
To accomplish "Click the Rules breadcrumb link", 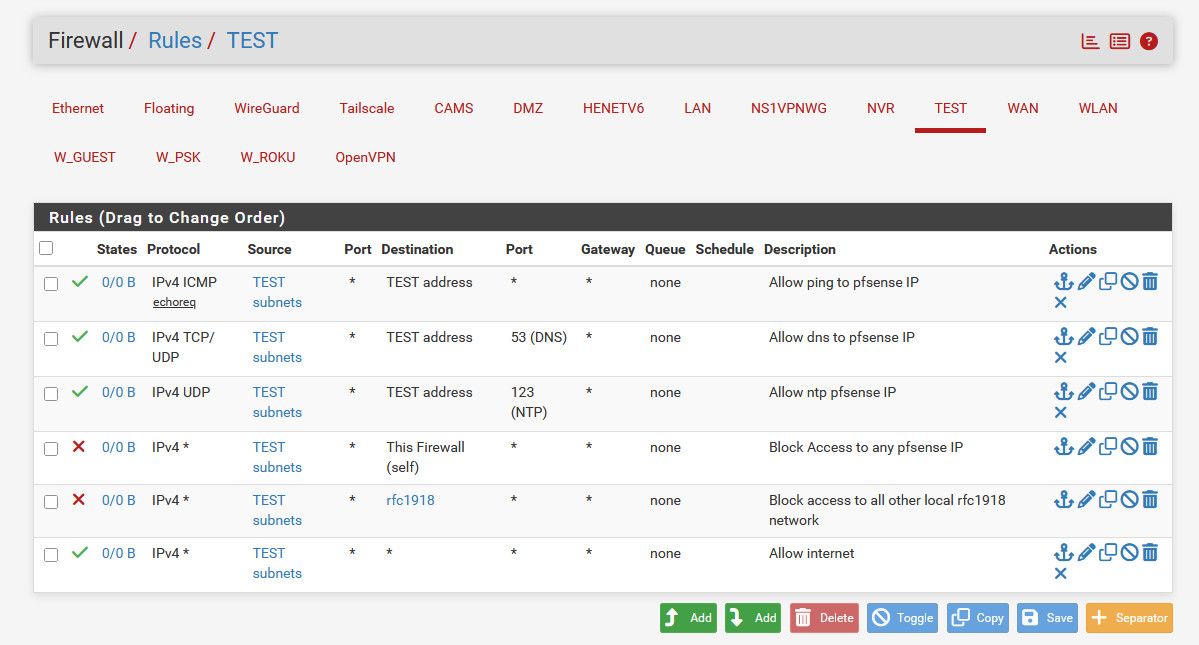I will pyautogui.click(x=175, y=40).
